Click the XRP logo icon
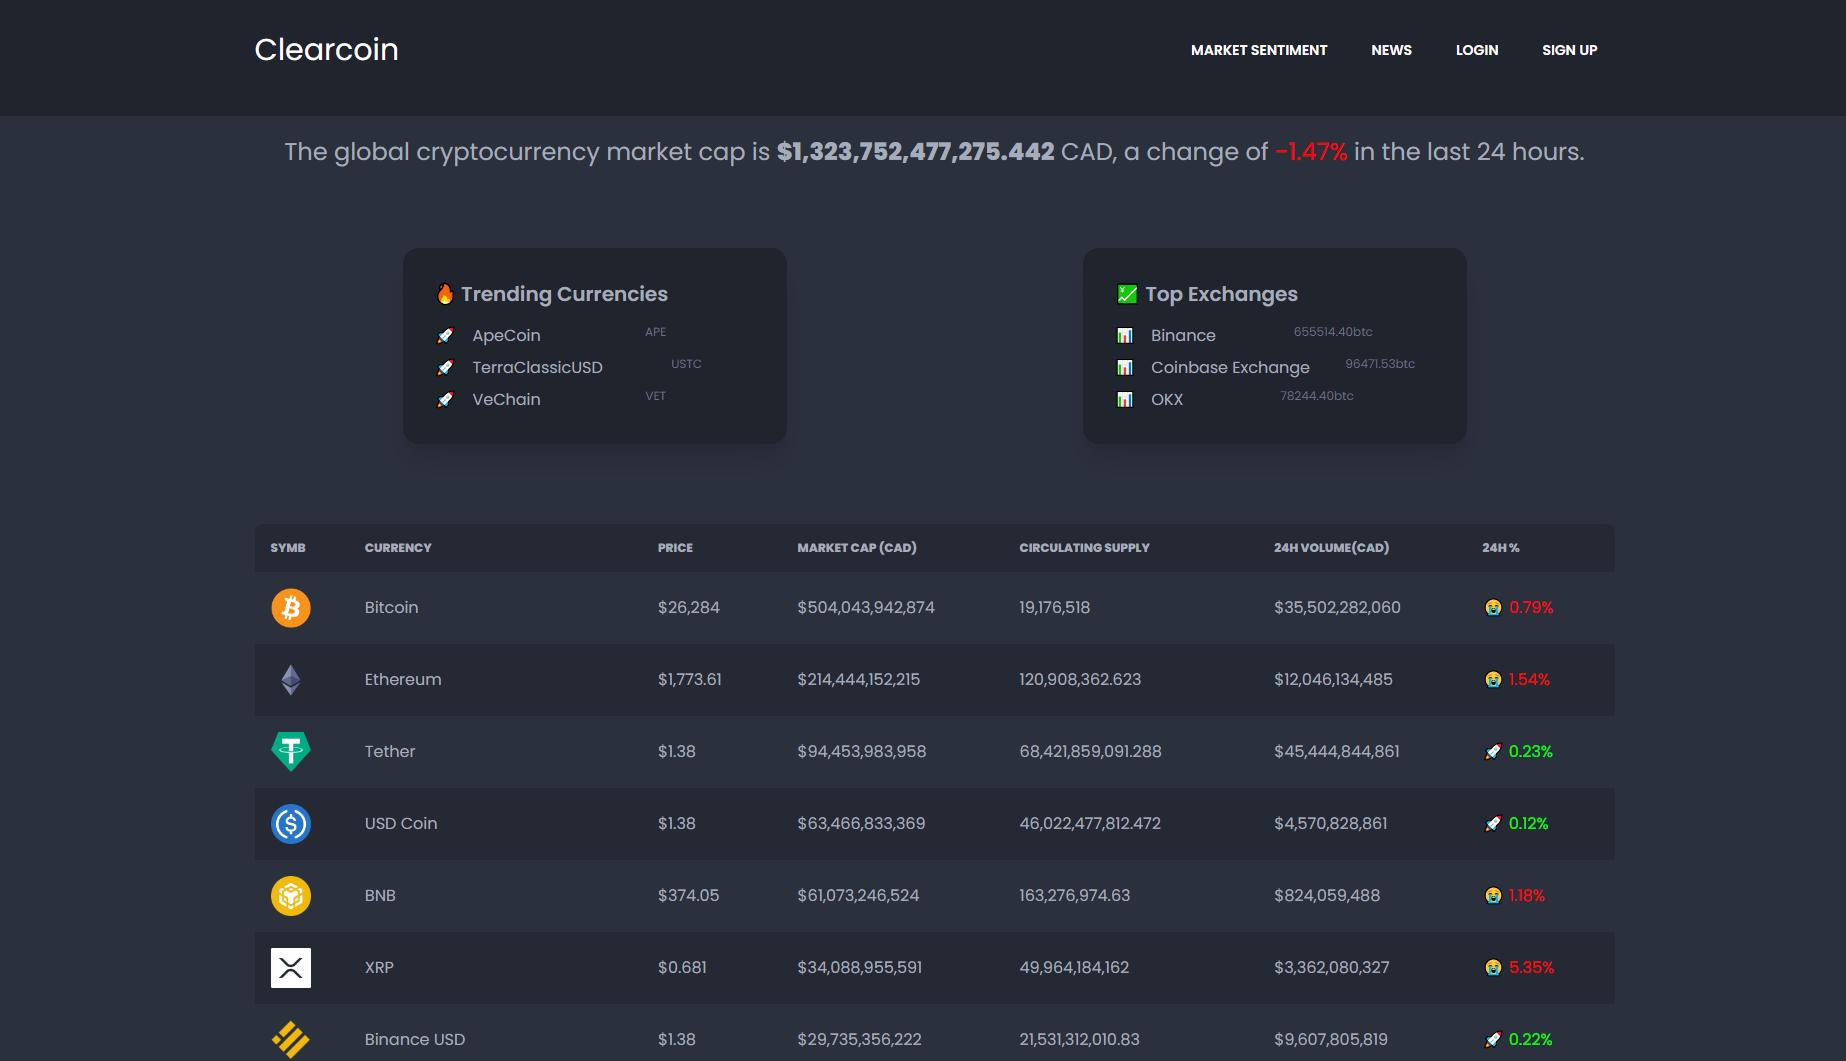1846x1061 pixels. pos(290,967)
